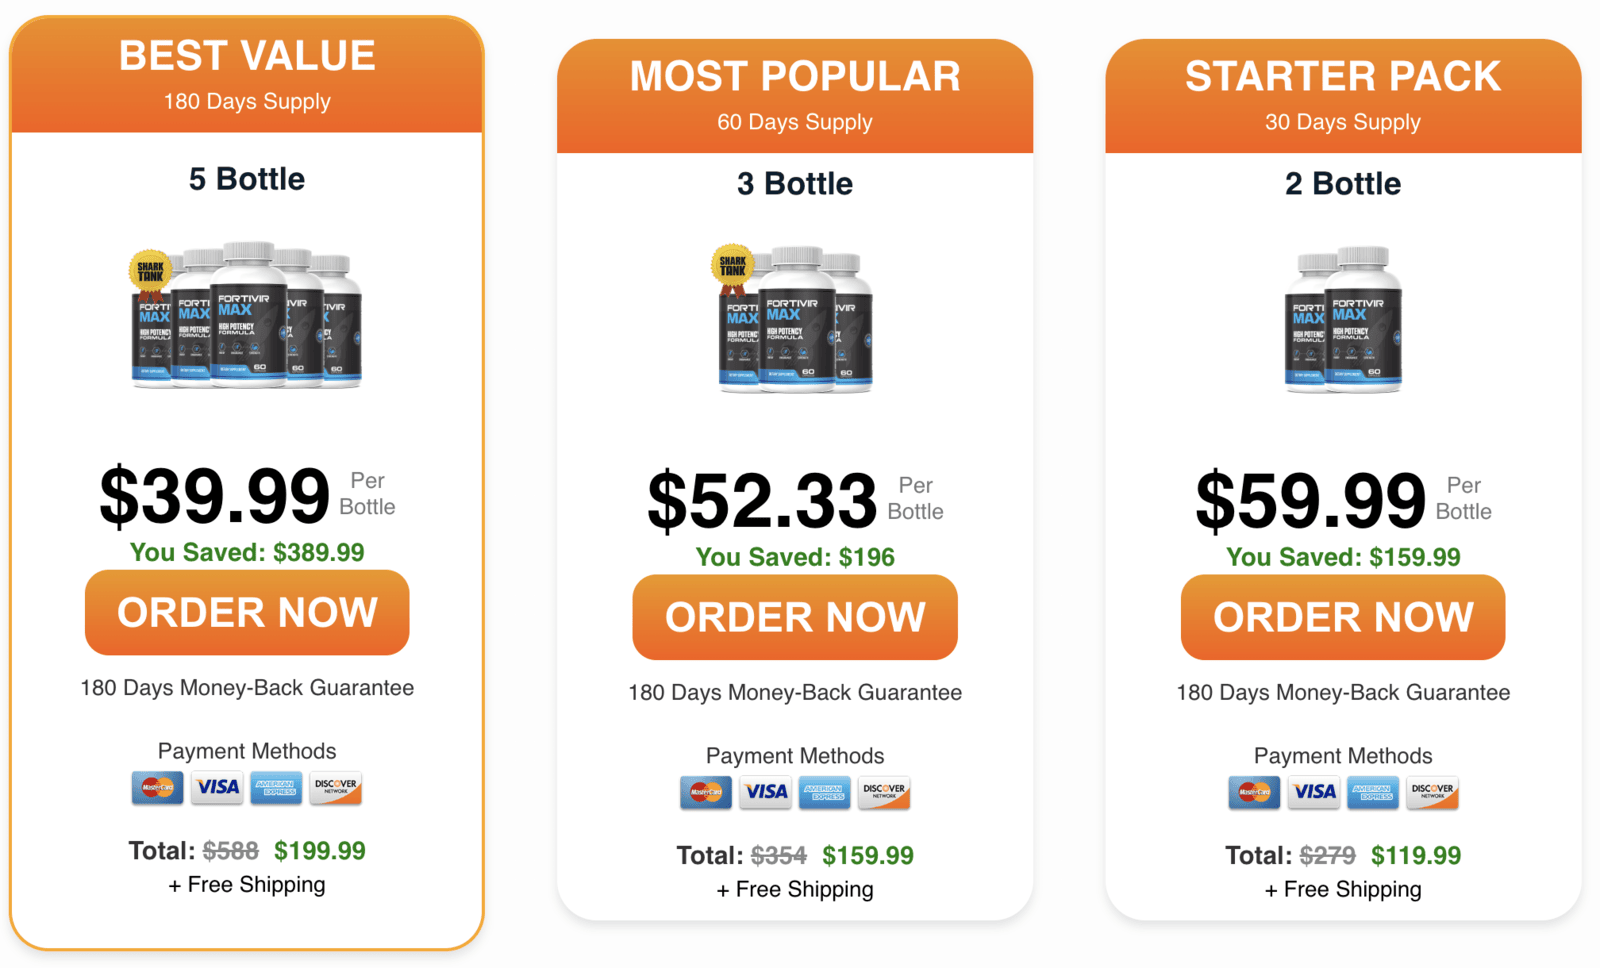Click the MasterCard icon in Most Popular card
This screenshot has height=968, width=1600.
point(705,793)
